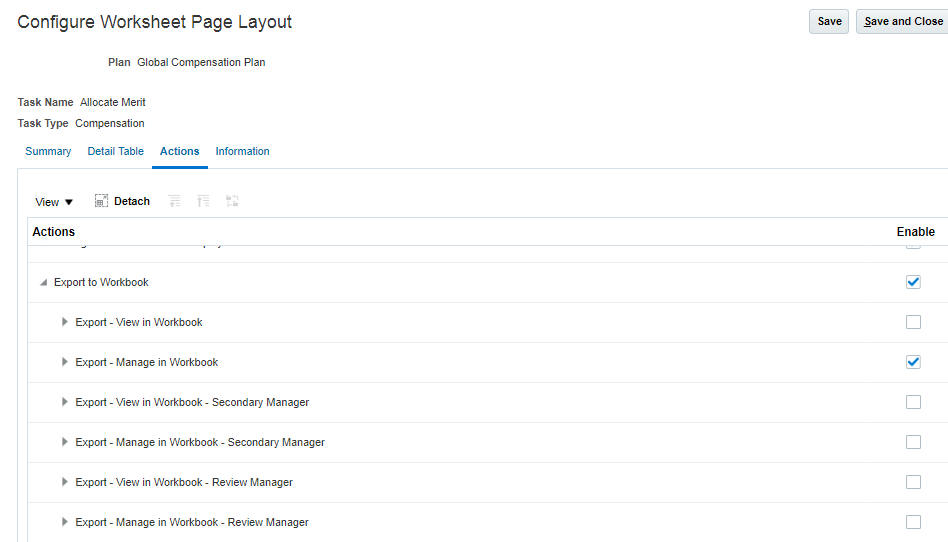This screenshot has width=948, height=542.
Task: Collapse the Export to Workbook node
Action: (x=43, y=283)
